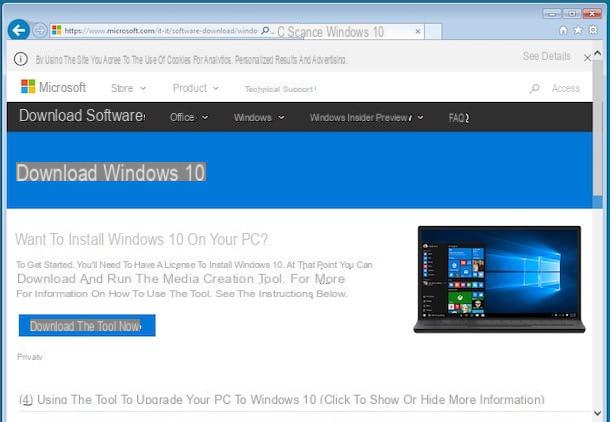Image resolution: width=610 pixels, height=422 pixels.
Task: Click the site search magnifier icon
Action: [535, 89]
